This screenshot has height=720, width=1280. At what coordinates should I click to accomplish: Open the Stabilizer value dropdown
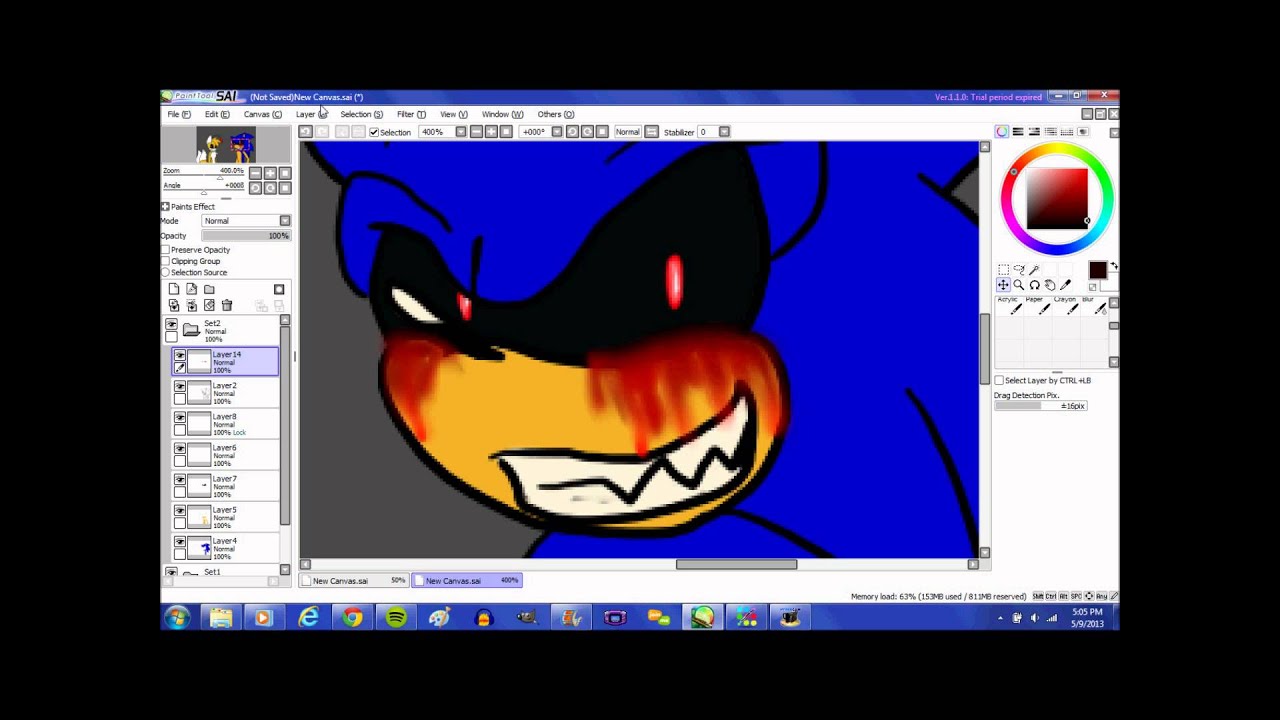[x=725, y=132]
